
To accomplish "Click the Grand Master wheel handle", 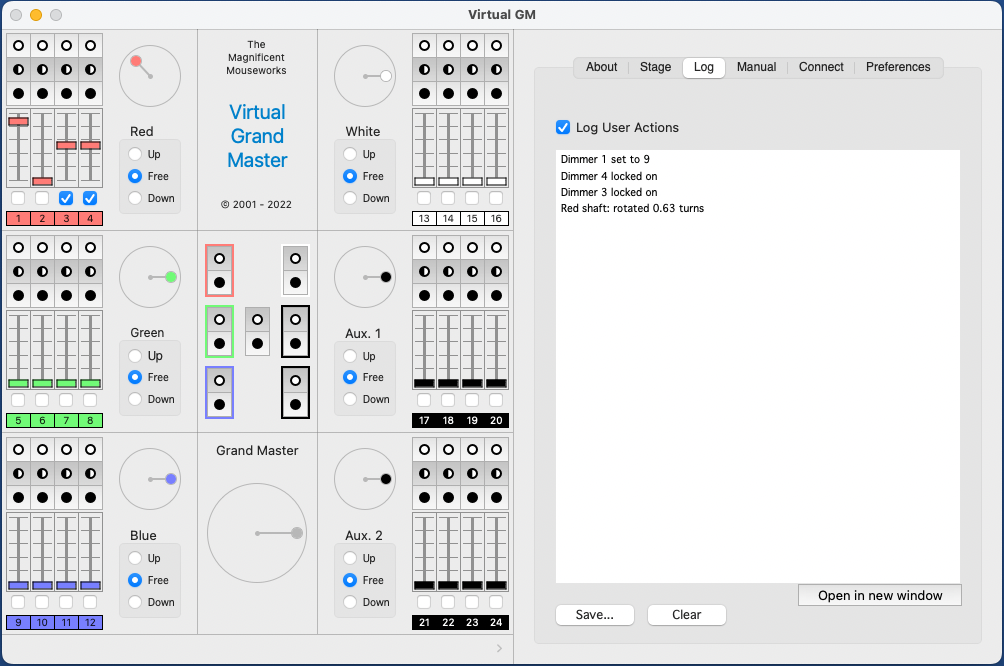I will tap(296, 533).
